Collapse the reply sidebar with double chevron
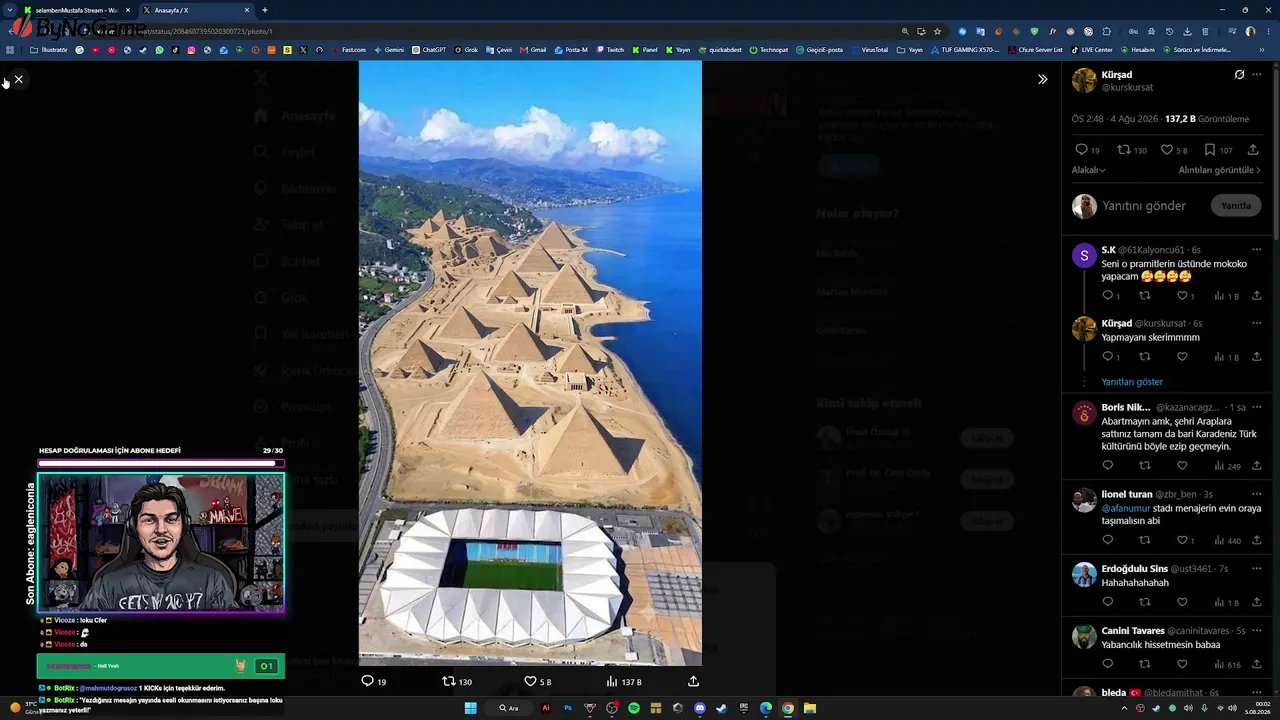1280x720 pixels. (1042, 79)
